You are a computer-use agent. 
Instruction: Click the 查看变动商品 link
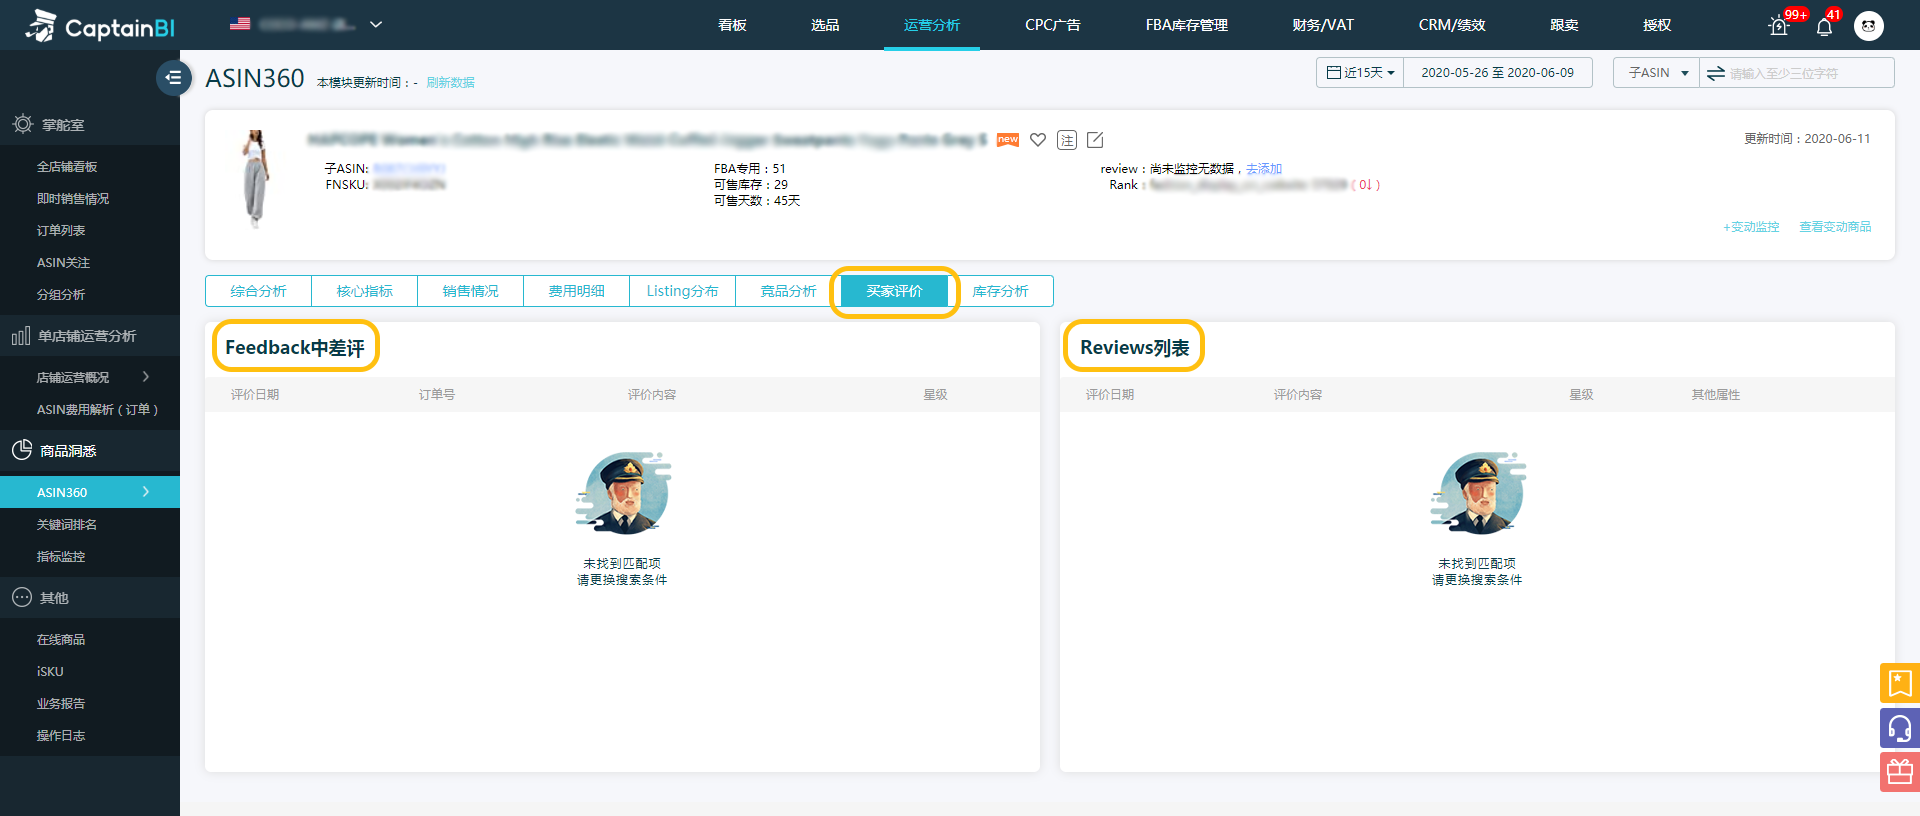pyautogui.click(x=1835, y=227)
